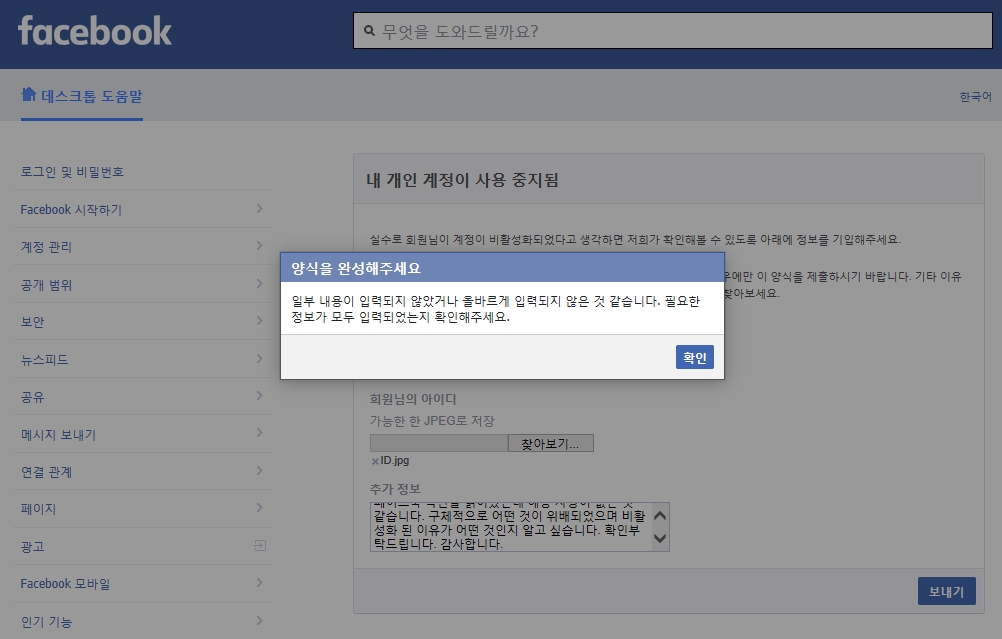Expand the 뉴스피드 chevron

coord(259,358)
